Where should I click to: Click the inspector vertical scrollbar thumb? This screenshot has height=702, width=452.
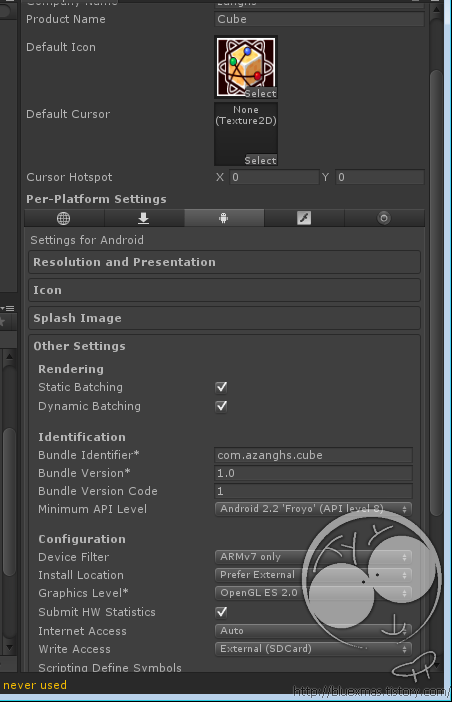pos(436,293)
